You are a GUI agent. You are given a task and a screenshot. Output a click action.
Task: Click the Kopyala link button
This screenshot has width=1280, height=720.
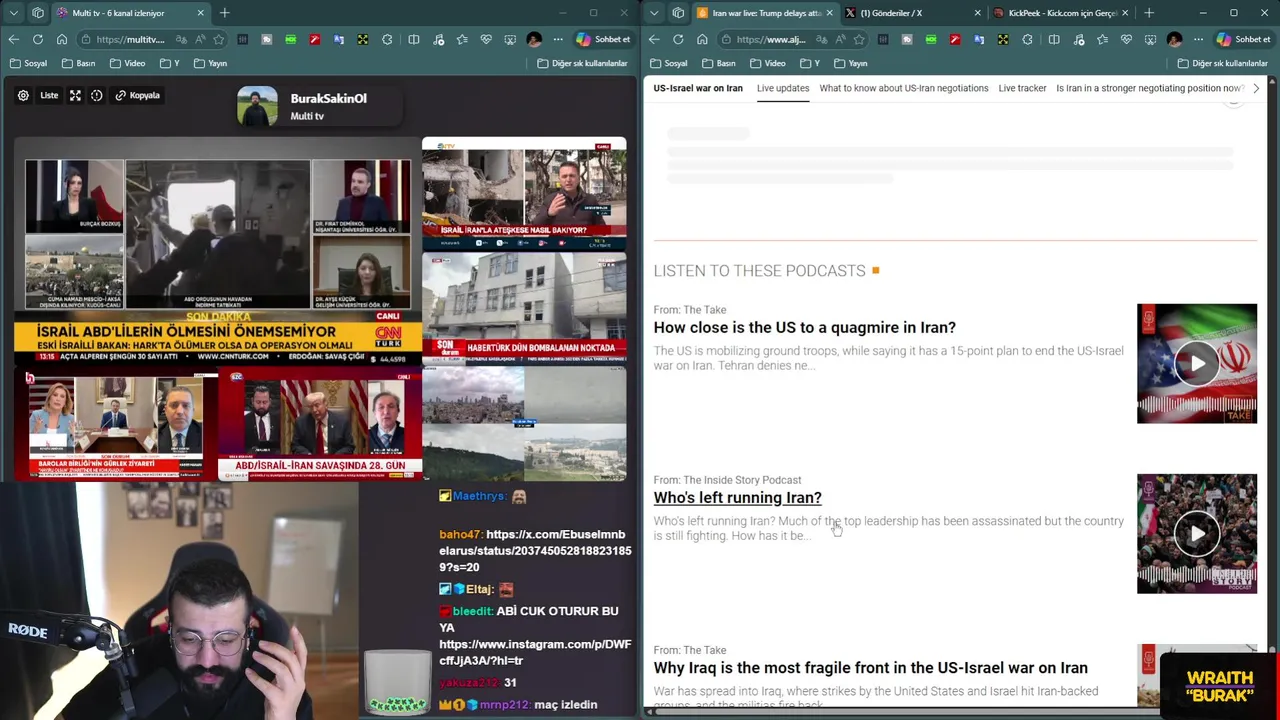137,95
